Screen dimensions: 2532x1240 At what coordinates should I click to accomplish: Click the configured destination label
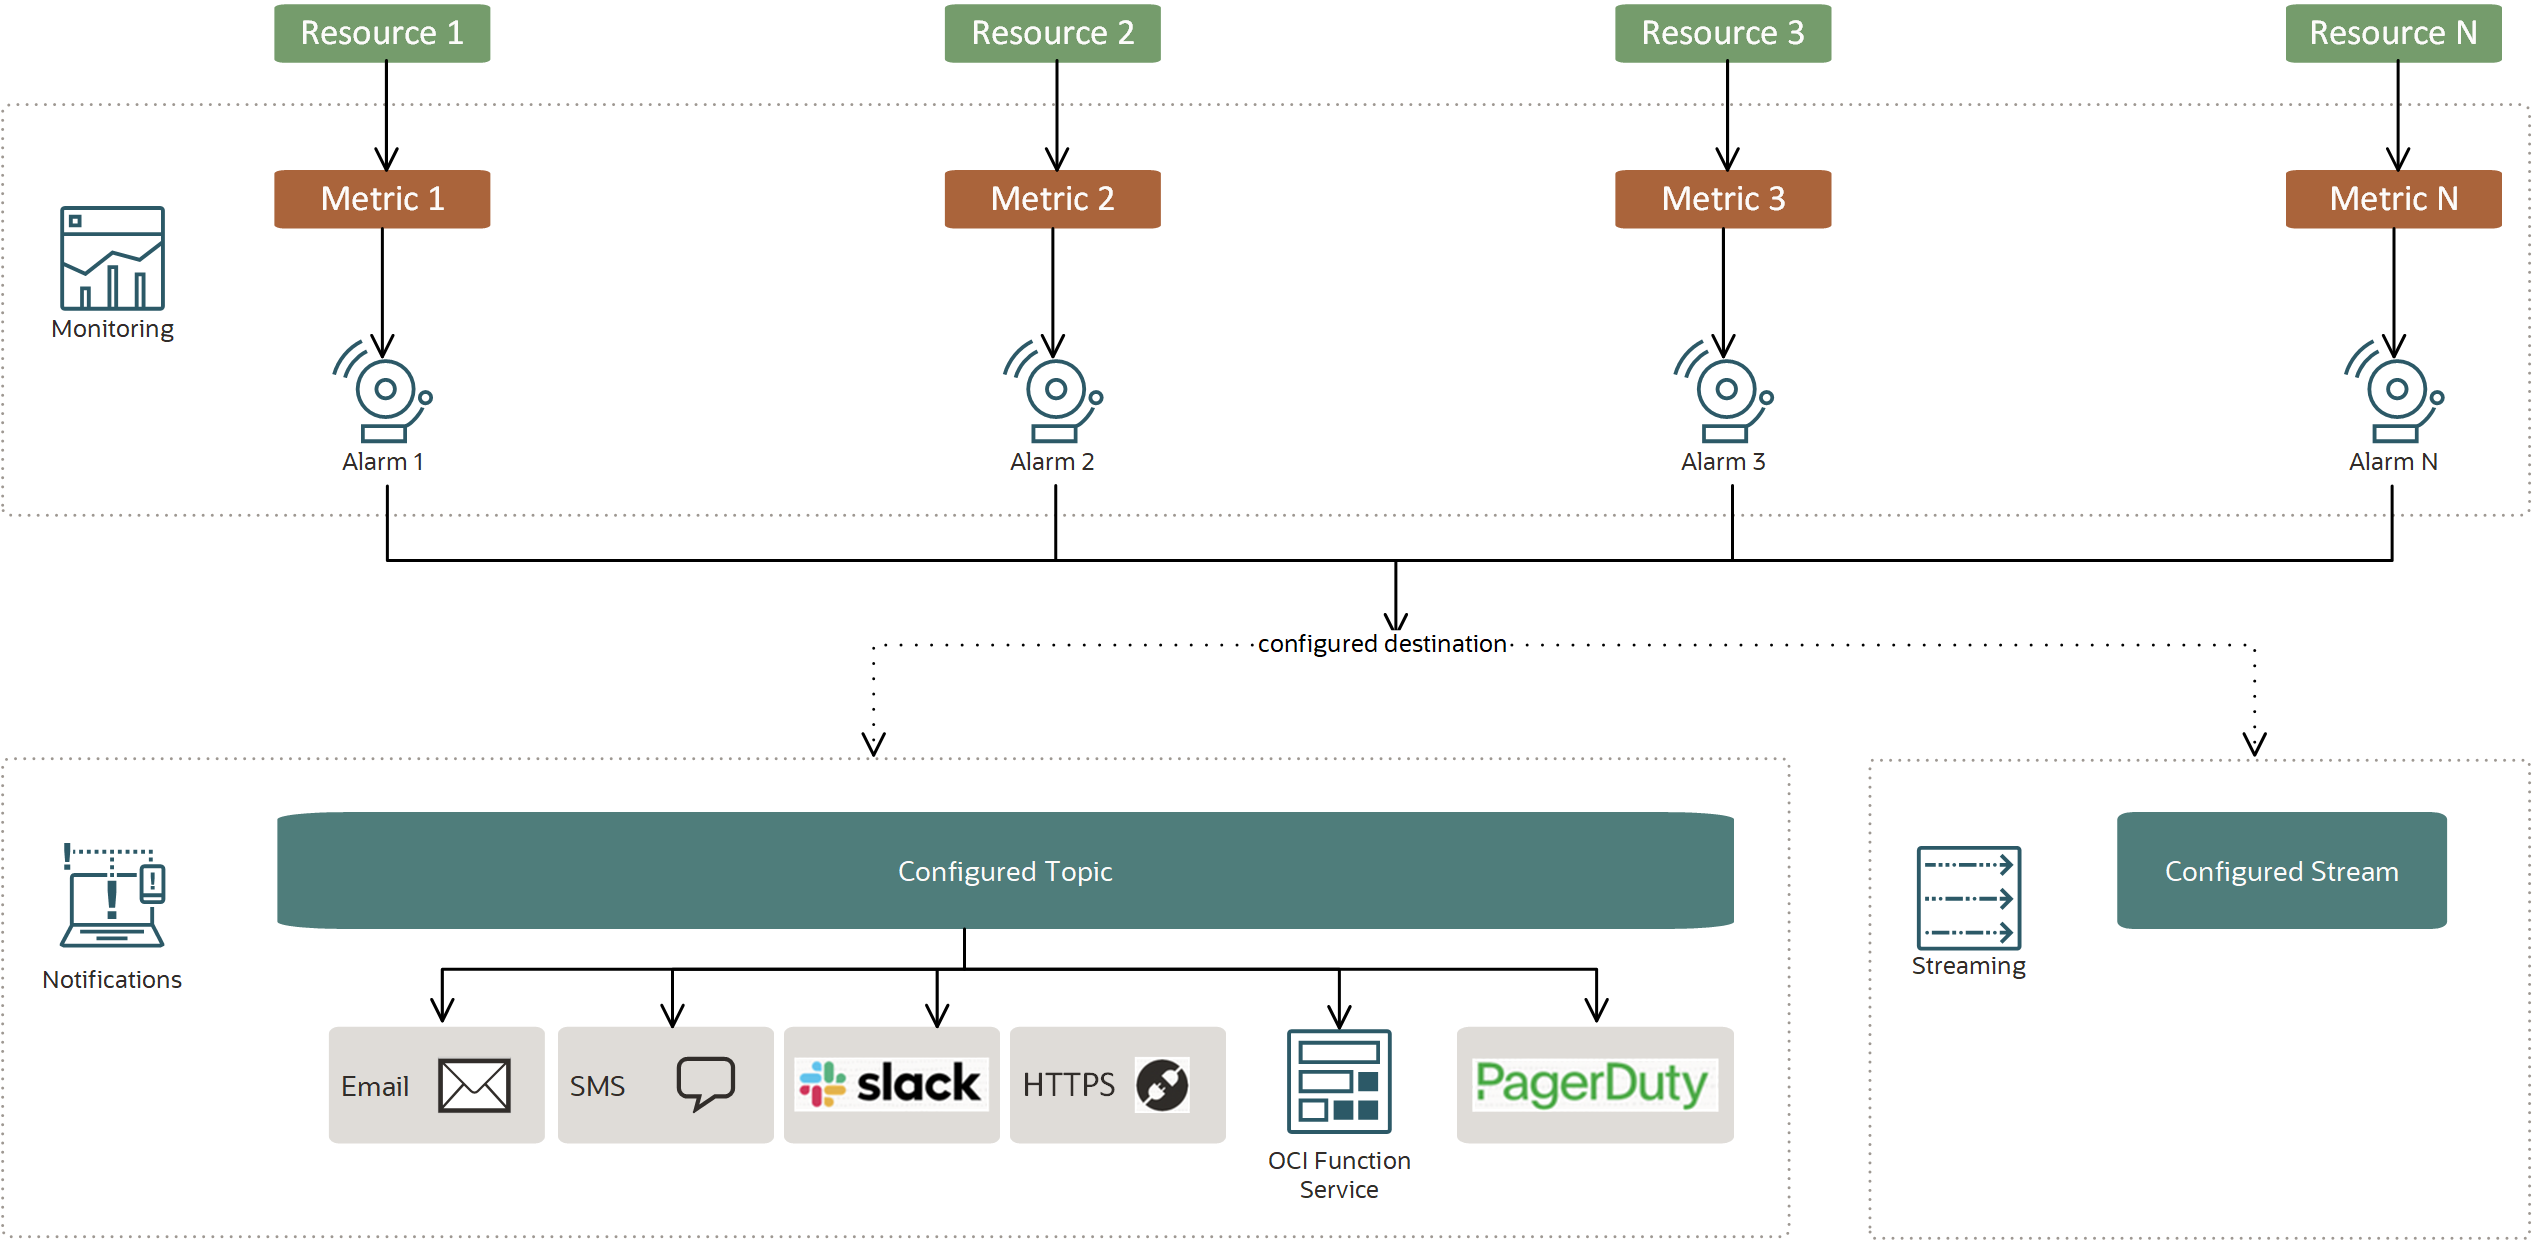[x=1382, y=644]
